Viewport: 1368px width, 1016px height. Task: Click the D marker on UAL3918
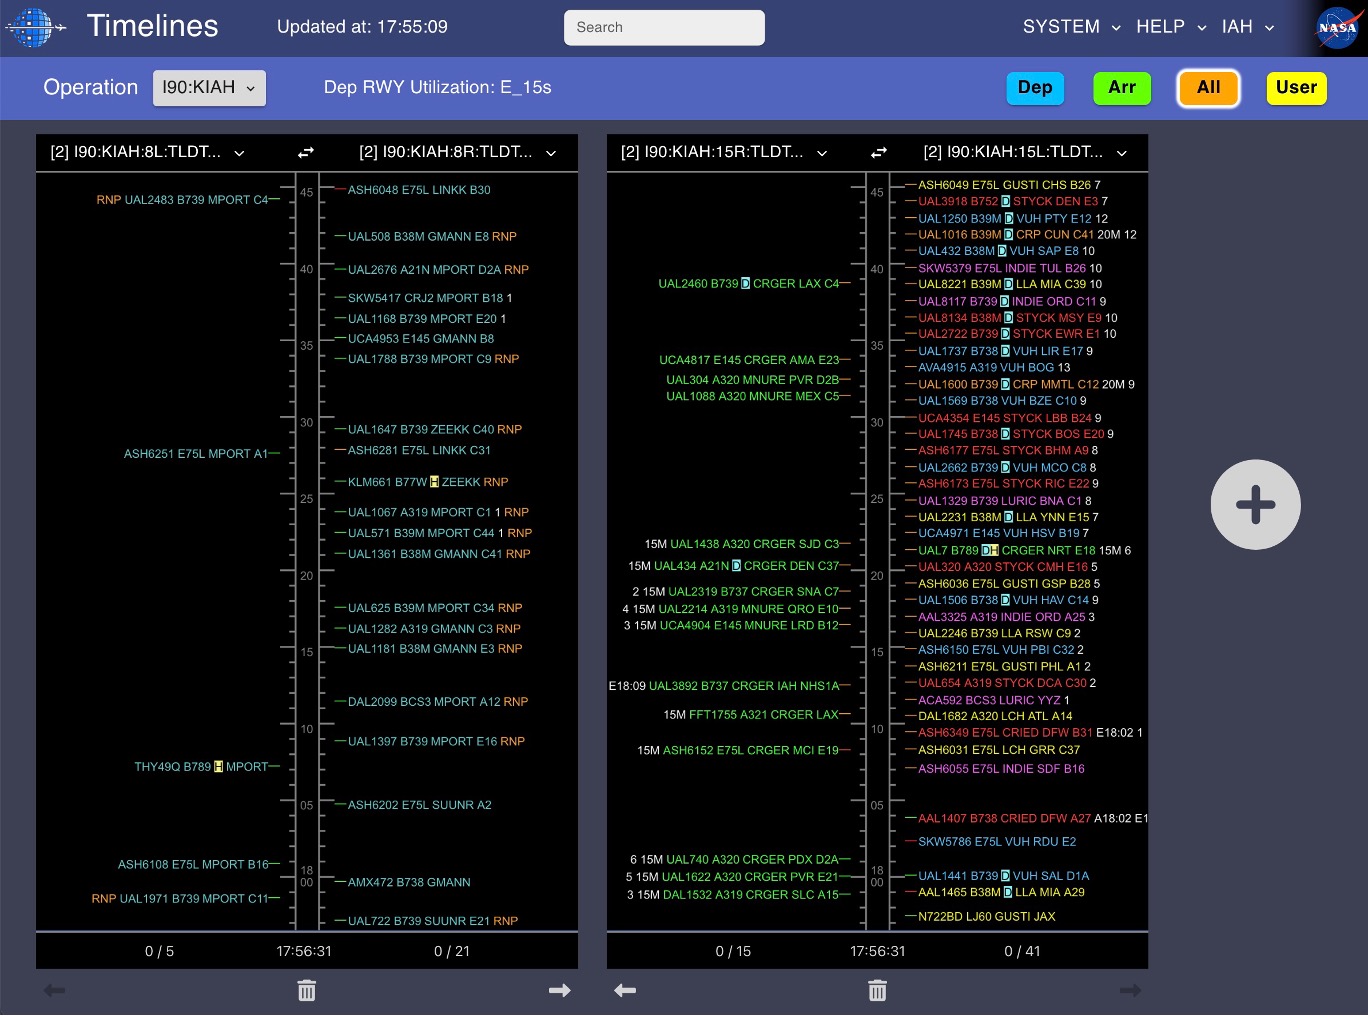click(1005, 201)
